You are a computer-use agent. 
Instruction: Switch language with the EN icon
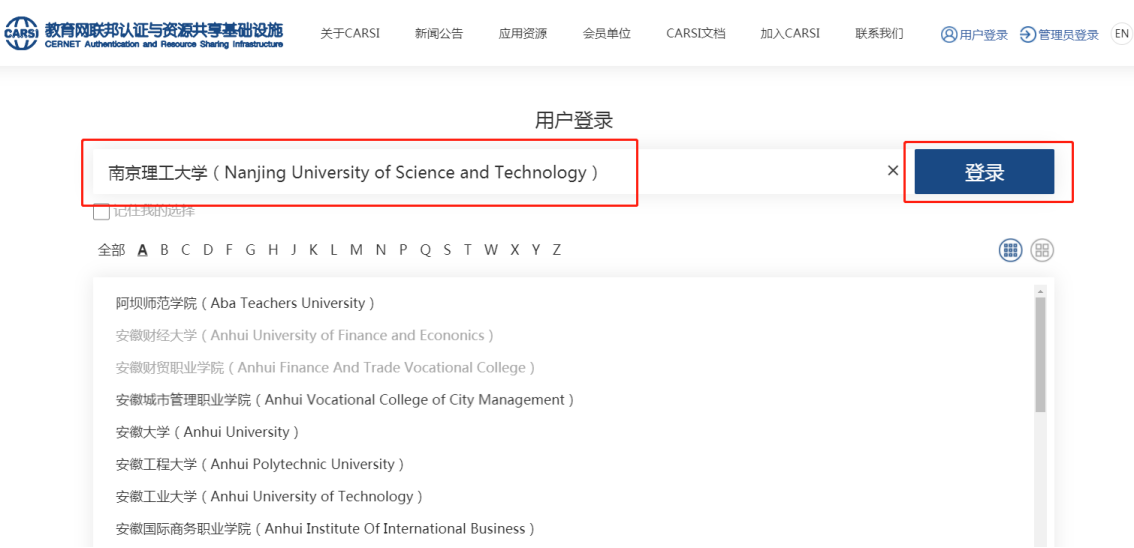[x=1121, y=34]
